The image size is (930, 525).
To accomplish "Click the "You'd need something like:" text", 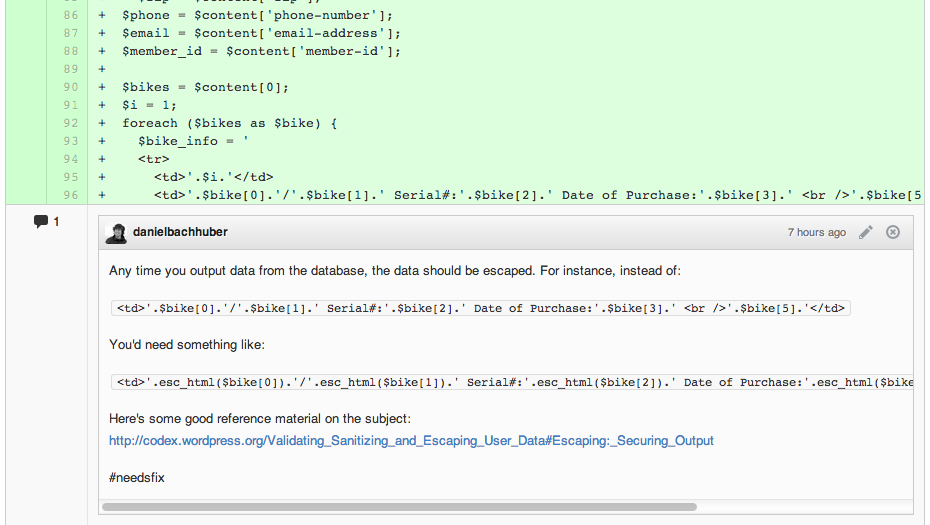I will tap(187, 345).
